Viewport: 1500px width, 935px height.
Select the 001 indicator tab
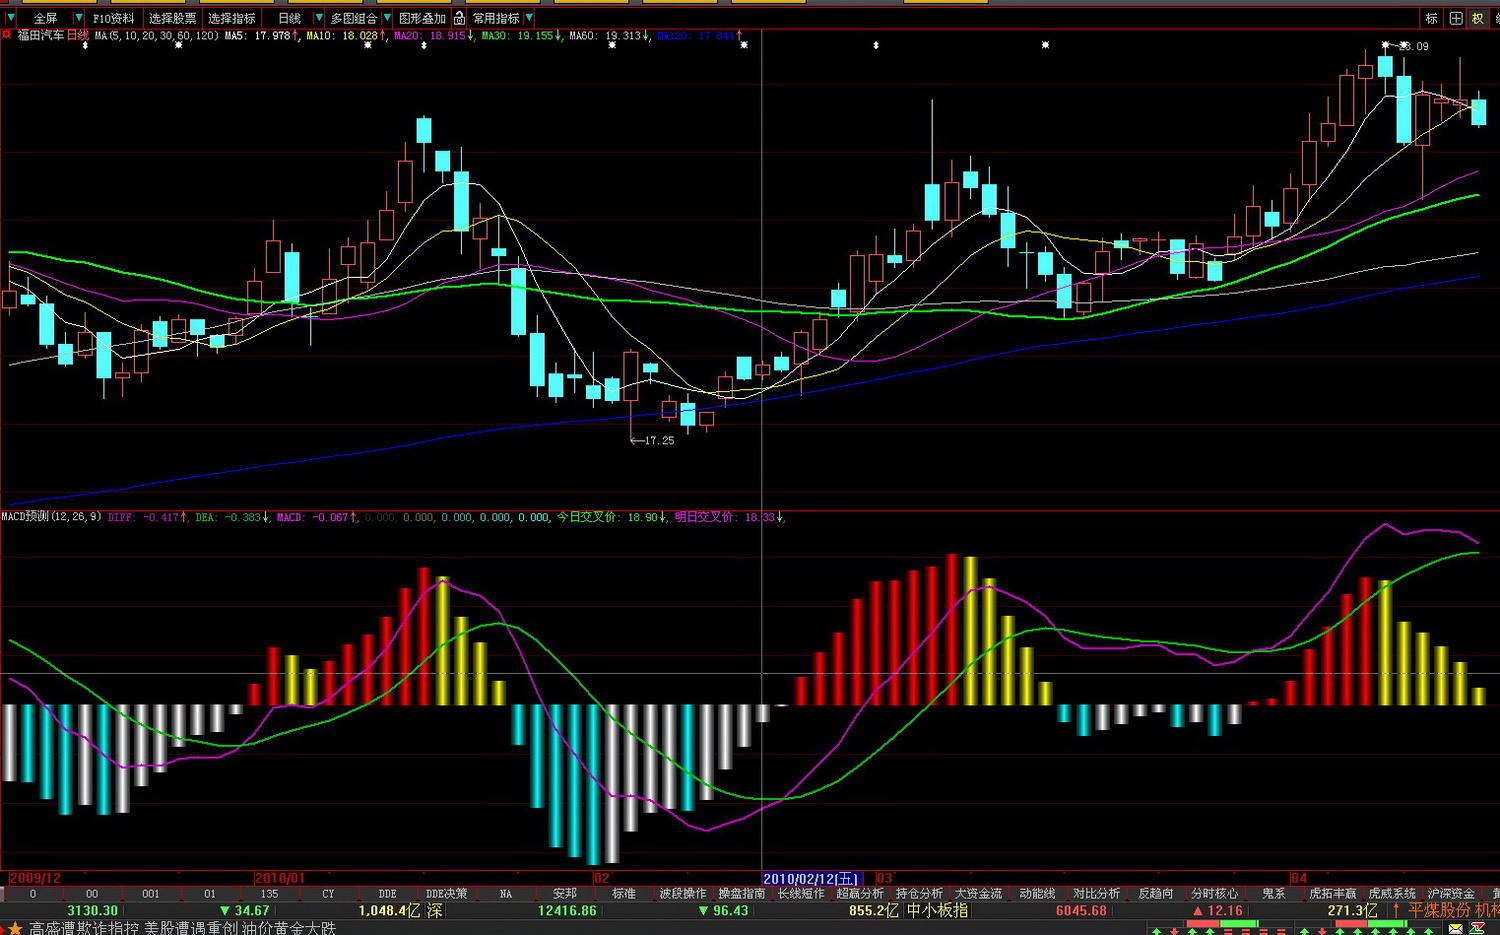click(x=150, y=894)
